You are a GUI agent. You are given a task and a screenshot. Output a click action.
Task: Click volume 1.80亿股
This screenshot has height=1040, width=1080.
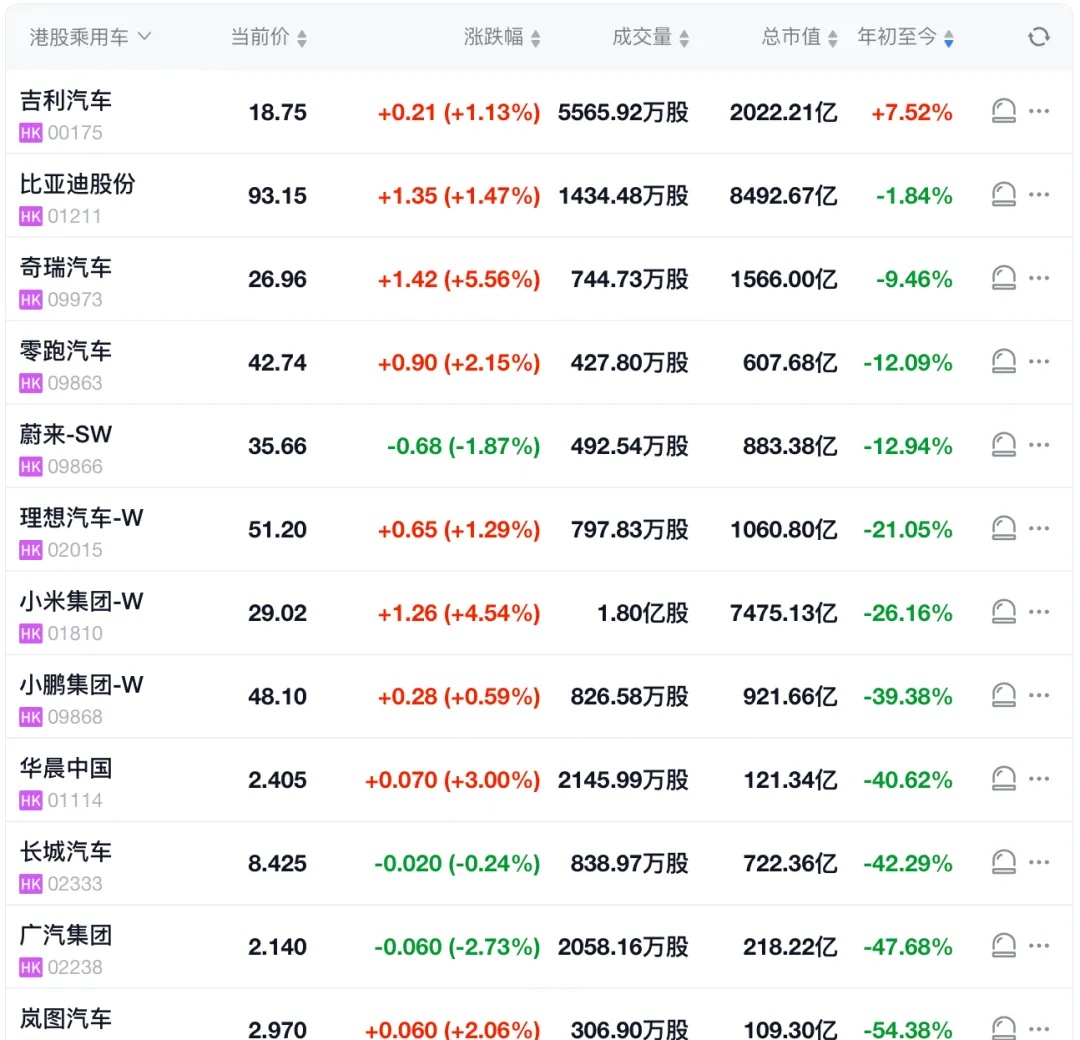coord(643,613)
